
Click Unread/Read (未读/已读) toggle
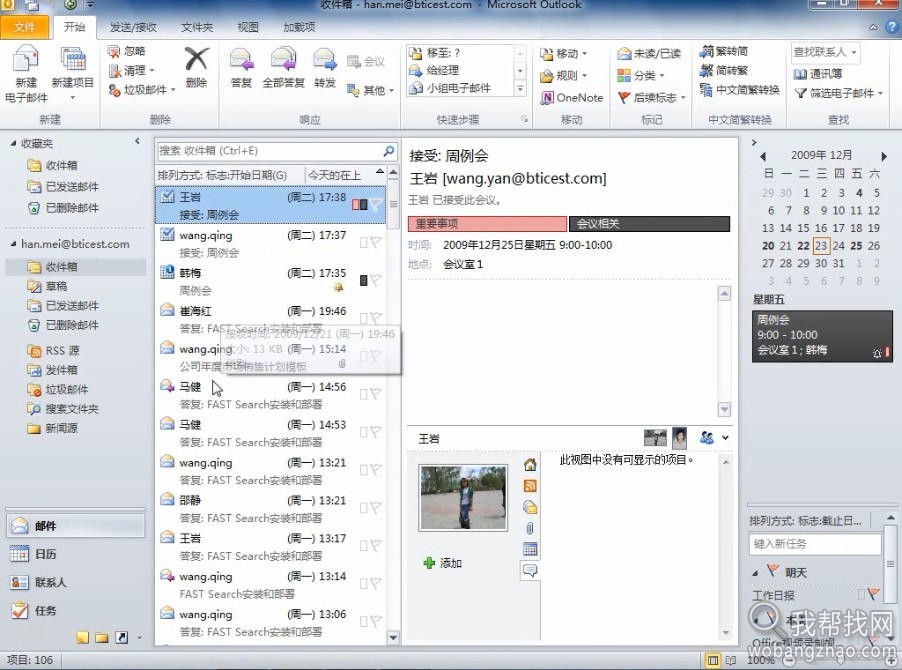click(x=649, y=53)
